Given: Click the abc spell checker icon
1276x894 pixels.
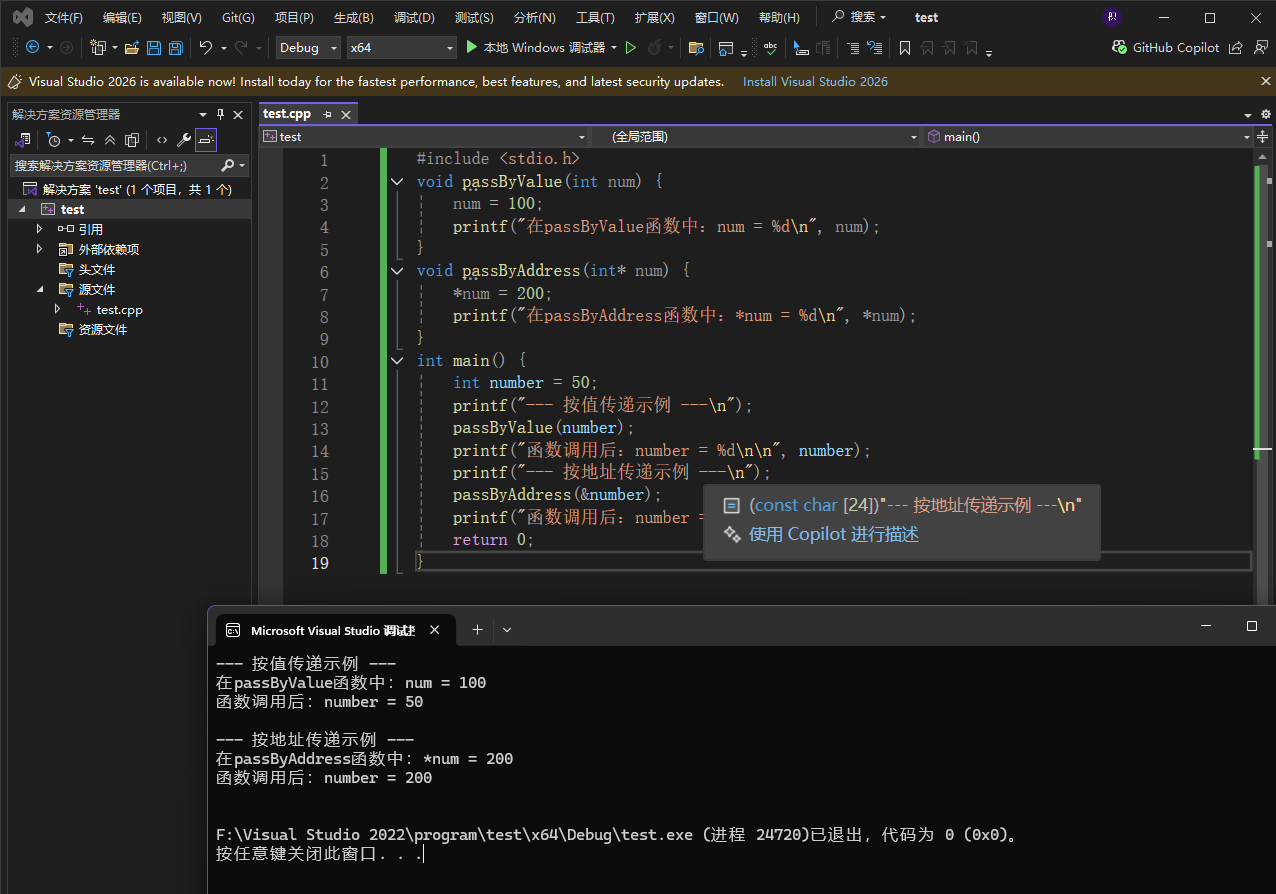Looking at the screenshot, I should pos(770,47).
